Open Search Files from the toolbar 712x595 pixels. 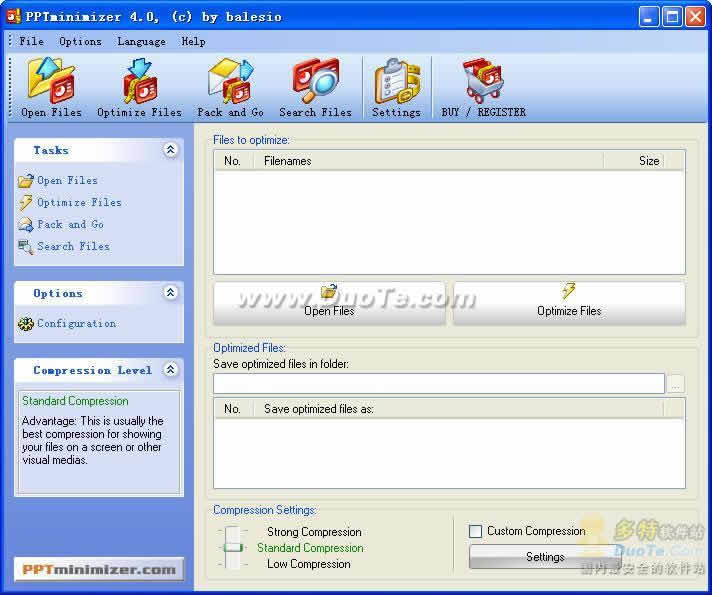[x=316, y=80]
